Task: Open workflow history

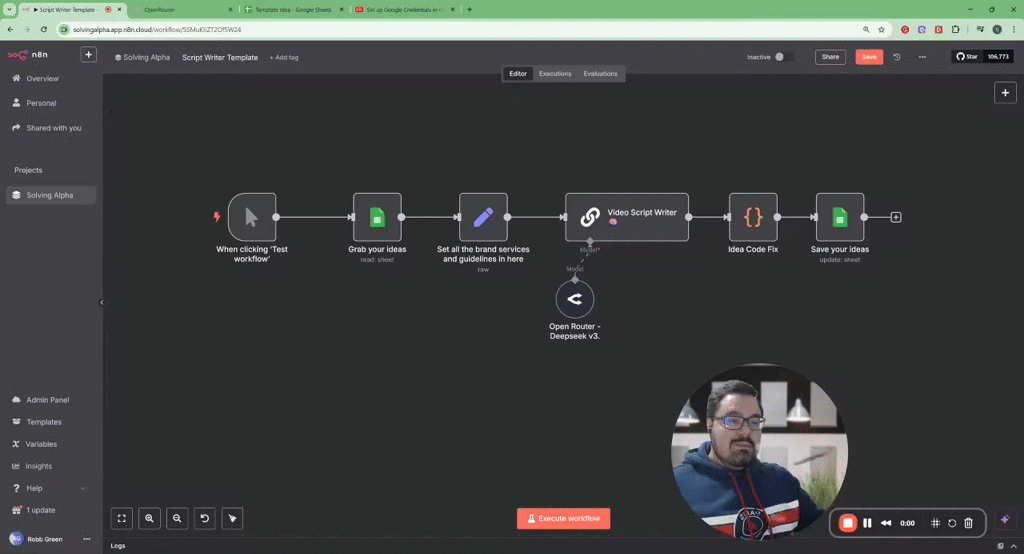Action: pos(897,57)
